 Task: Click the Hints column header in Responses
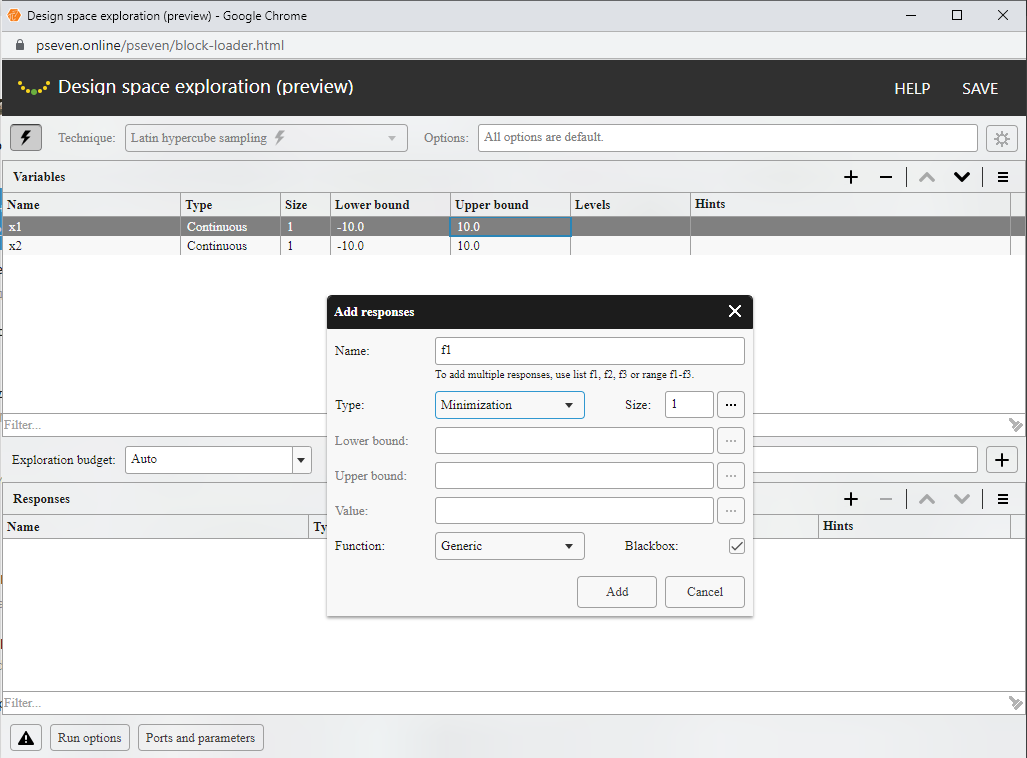click(x=914, y=526)
